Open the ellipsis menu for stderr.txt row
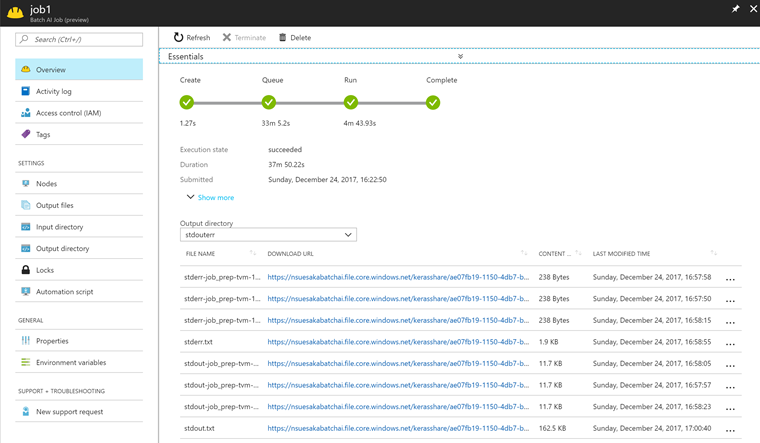This screenshot has height=443, width=760. point(730,344)
